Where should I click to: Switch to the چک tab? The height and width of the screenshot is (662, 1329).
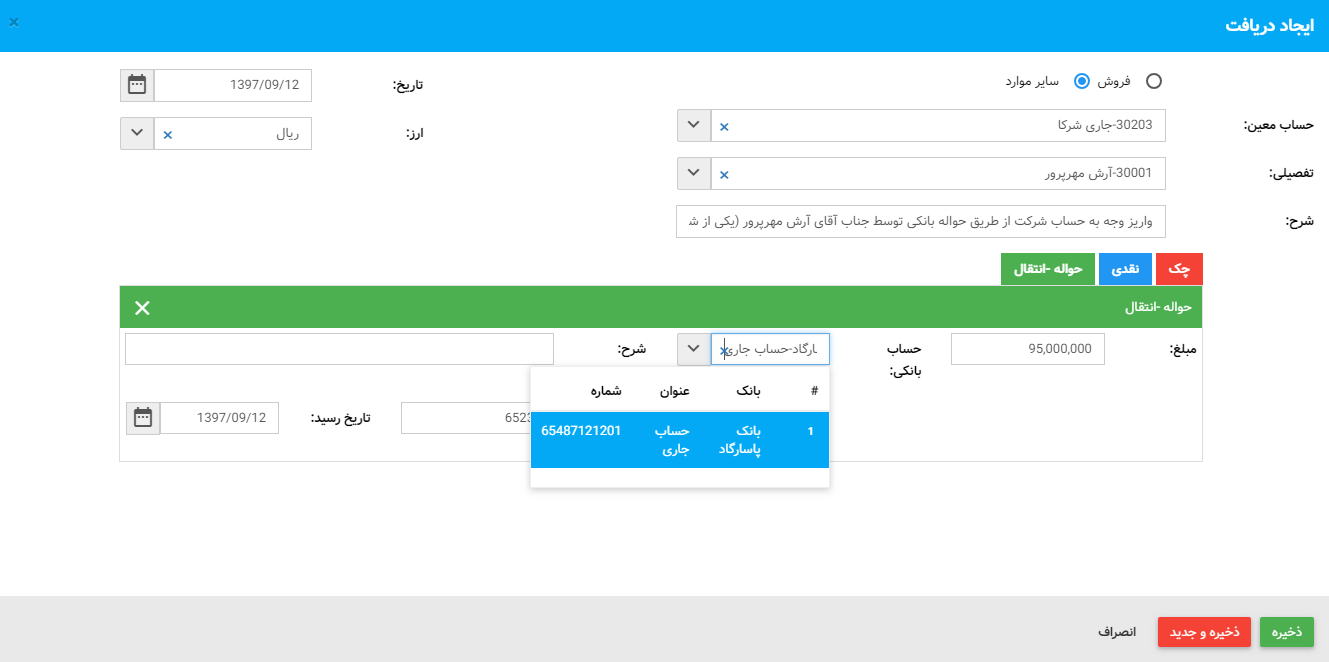click(1179, 269)
